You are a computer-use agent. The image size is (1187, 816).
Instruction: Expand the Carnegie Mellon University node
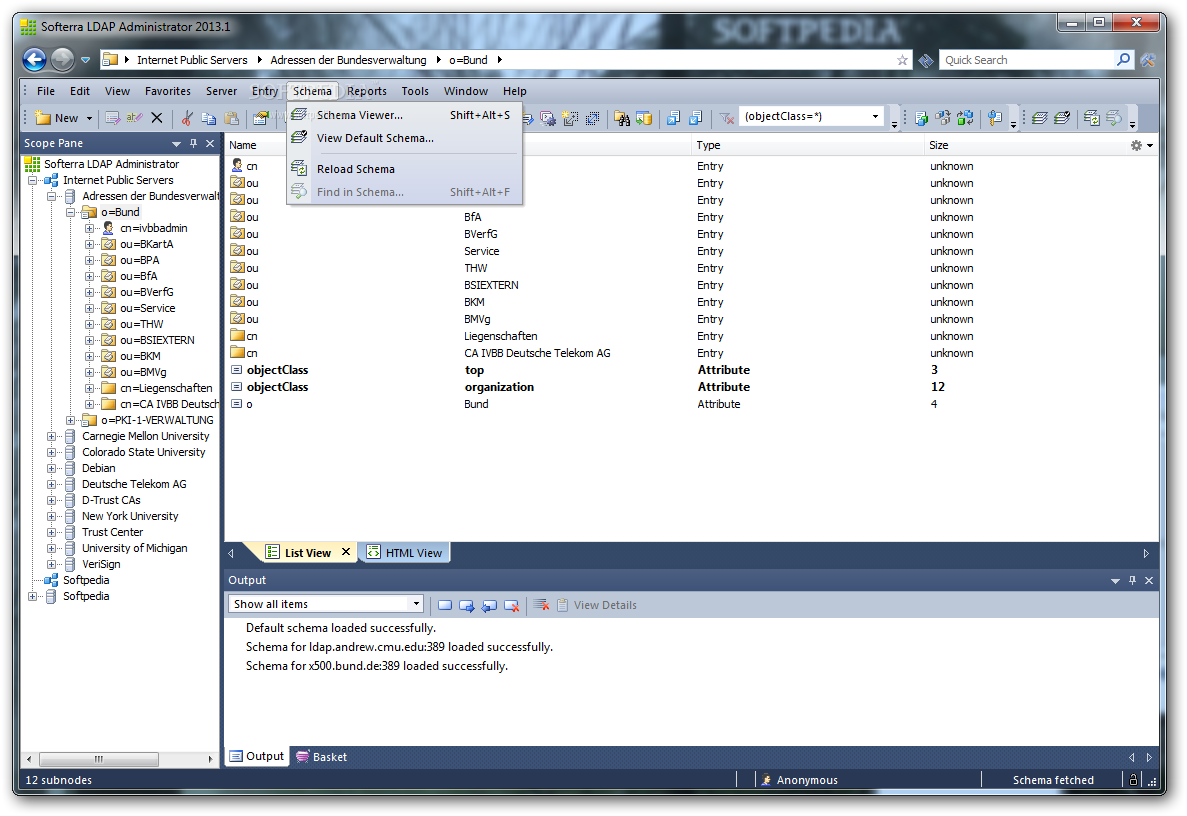(x=51, y=437)
